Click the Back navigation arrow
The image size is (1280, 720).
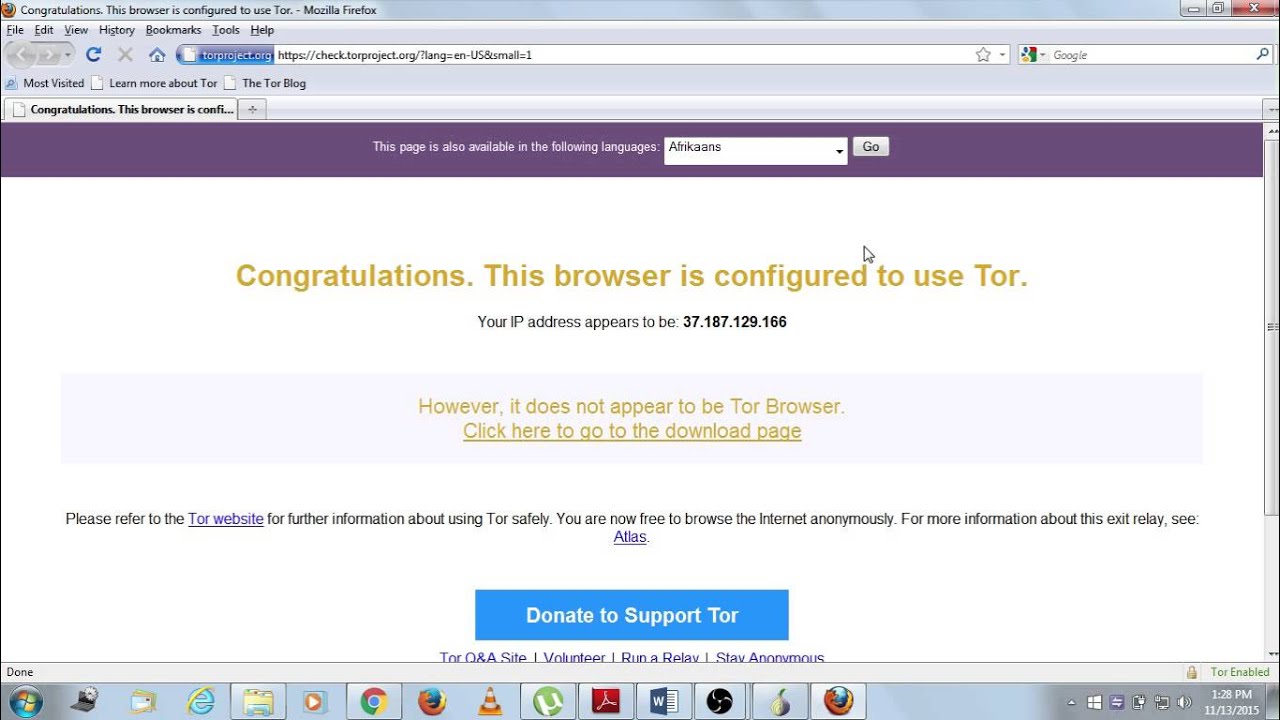click(23, 55)
